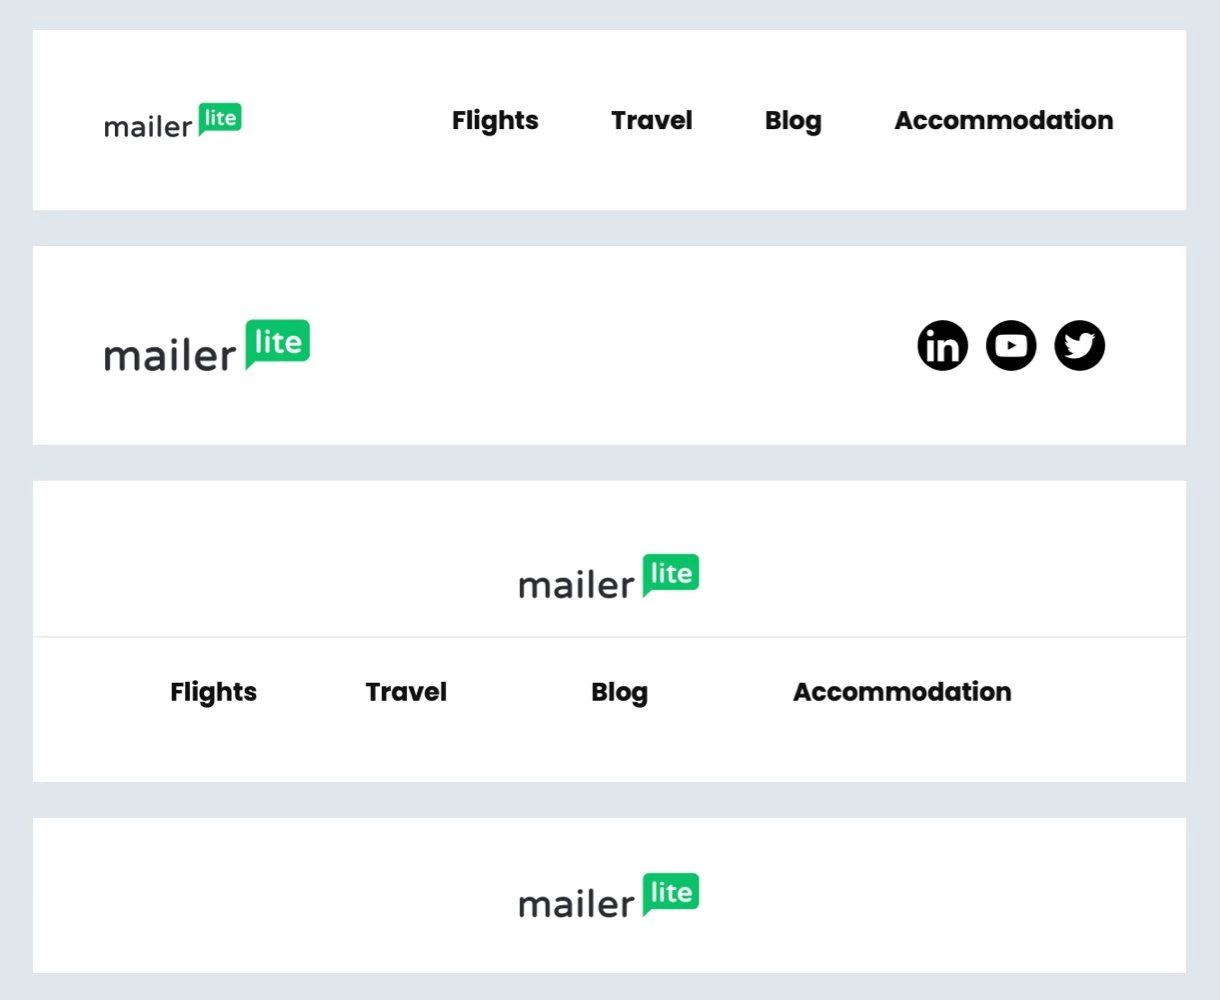This screenshot has height=1000, width=1220.
Task: Click the centered logo above the navigation links
Action: click(x=608, y=577)
